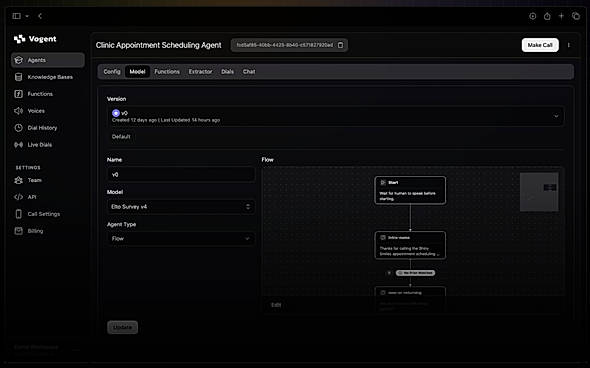The image size is (590, 368).
Task: Select the Start flow node
Action: coord(410,190)
